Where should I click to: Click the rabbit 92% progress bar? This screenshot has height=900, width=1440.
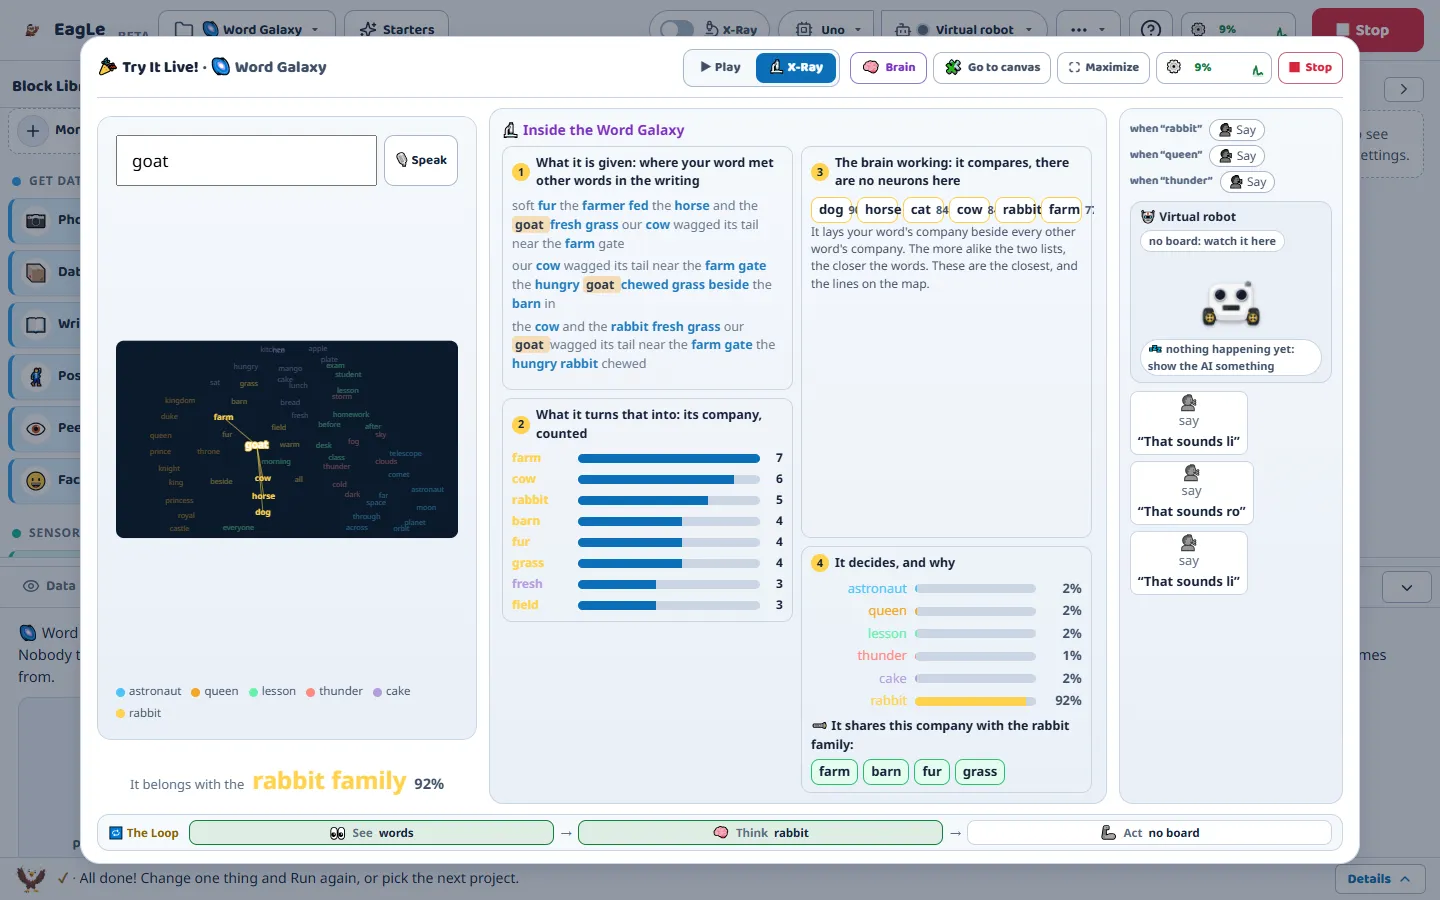click(975, 701)
